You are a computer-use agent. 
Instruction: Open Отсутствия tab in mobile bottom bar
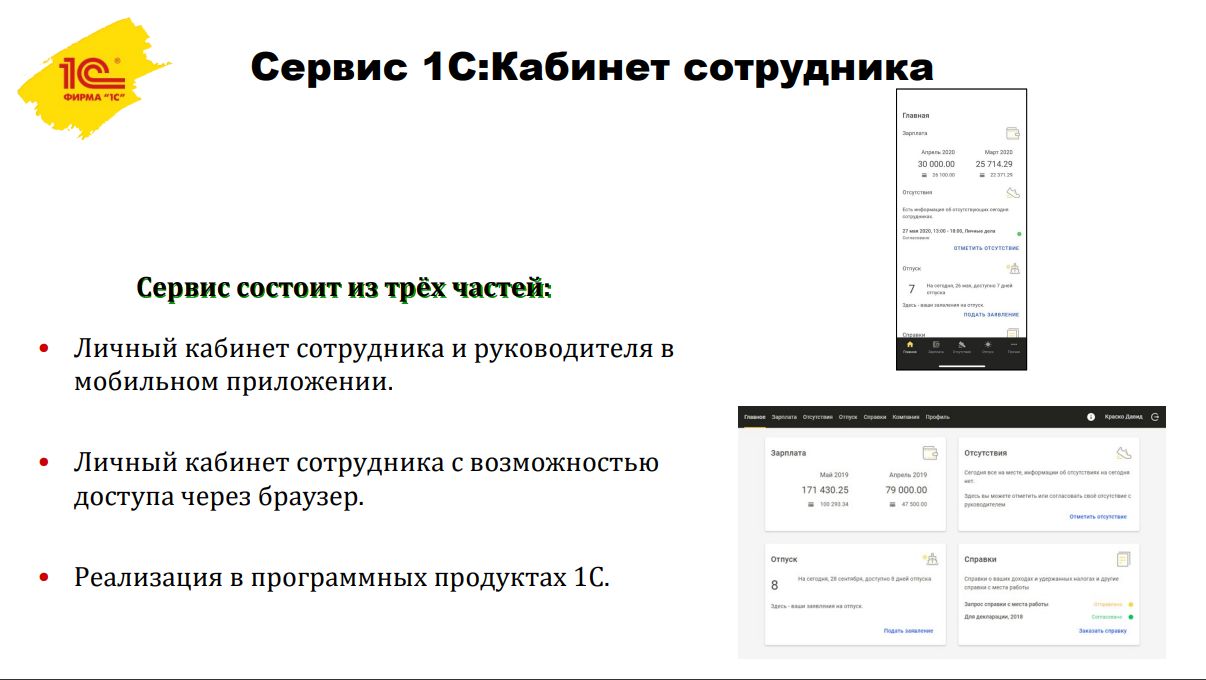tap(962, 347)
